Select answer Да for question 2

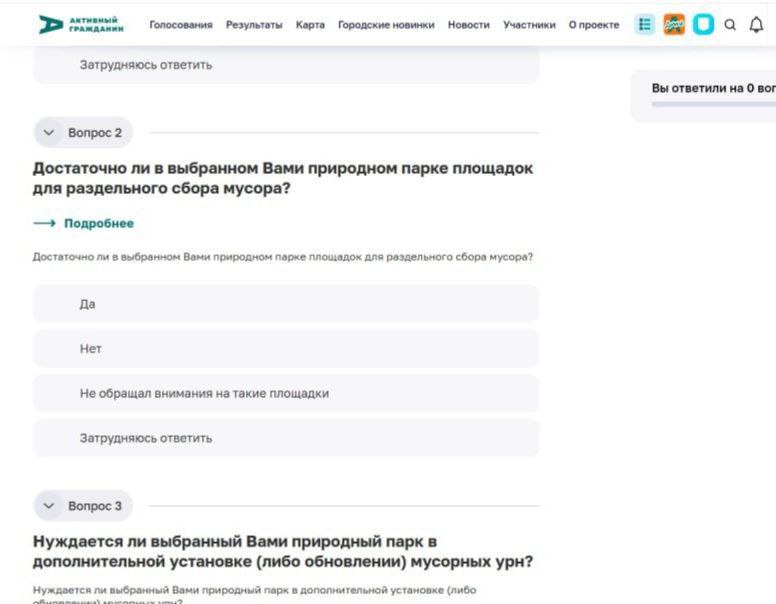286,304
